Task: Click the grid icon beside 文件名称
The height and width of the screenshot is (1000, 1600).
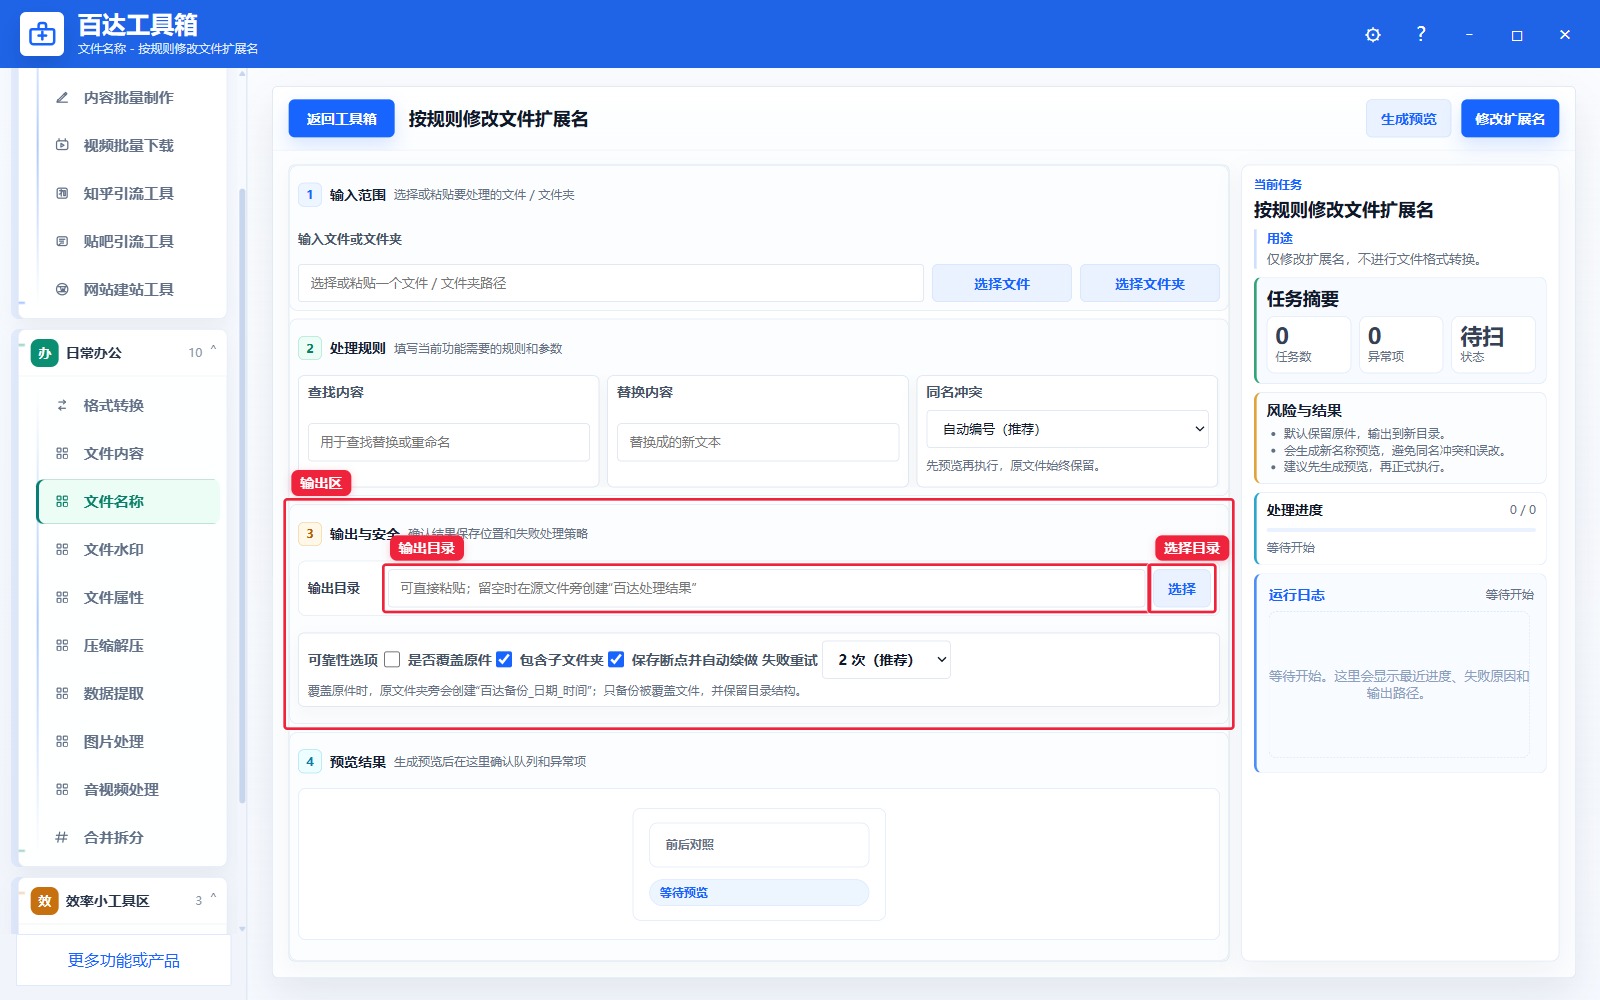Action: pyautogui.click(x=62, y=502)
